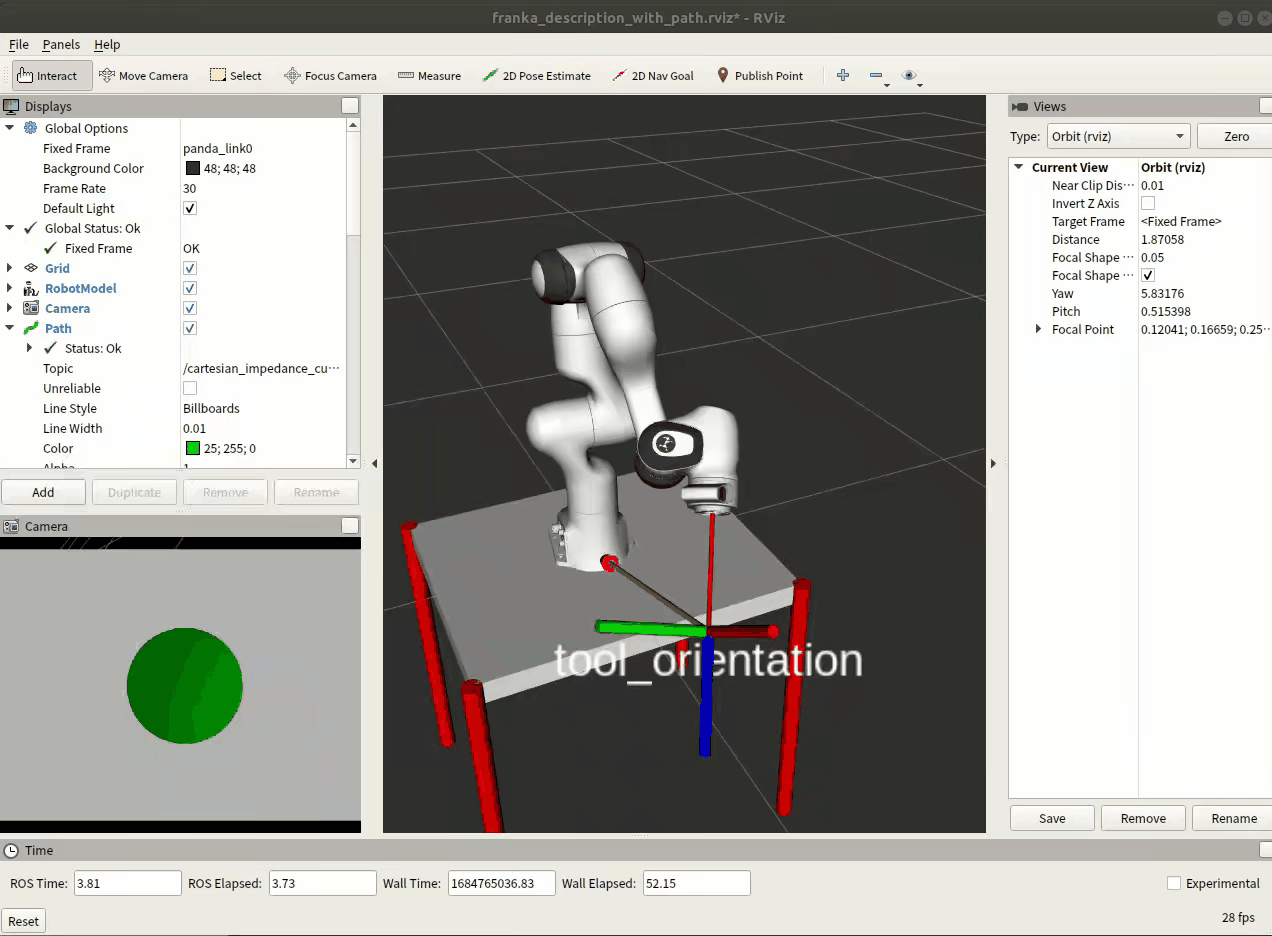Image resolution: width=1272 pixels, height=936 pixels.
Task: Enable the Unreliable checkbox
Action: [x=190, y=388]
